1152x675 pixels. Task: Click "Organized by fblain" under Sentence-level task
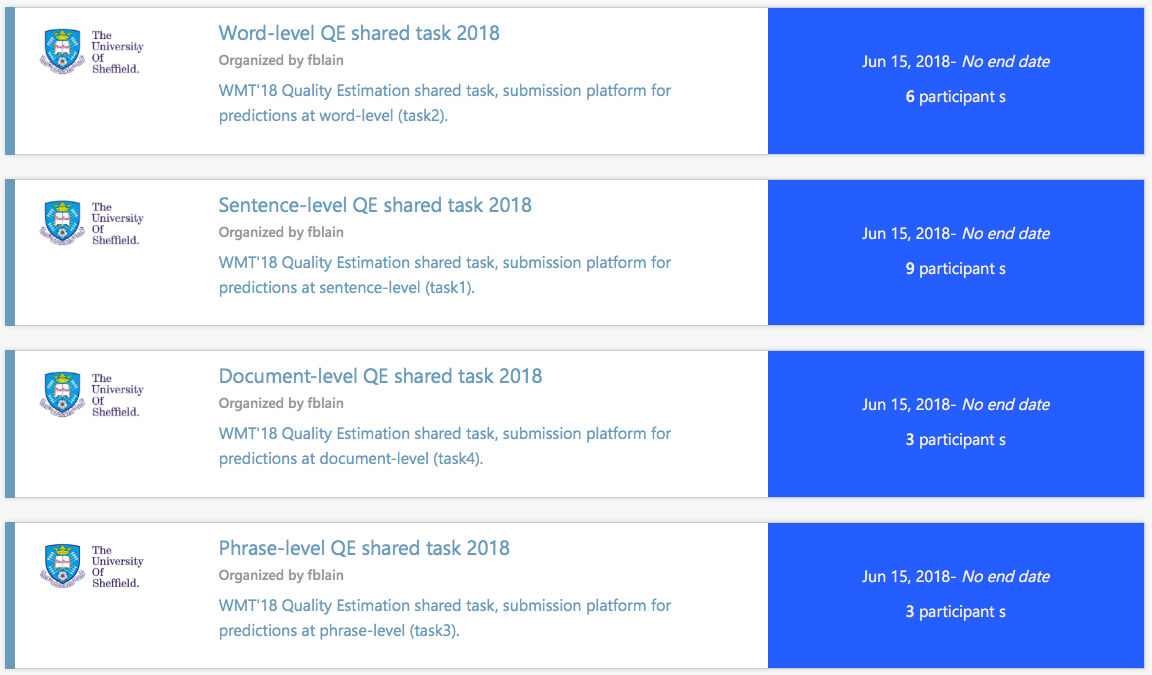[281, 232]
